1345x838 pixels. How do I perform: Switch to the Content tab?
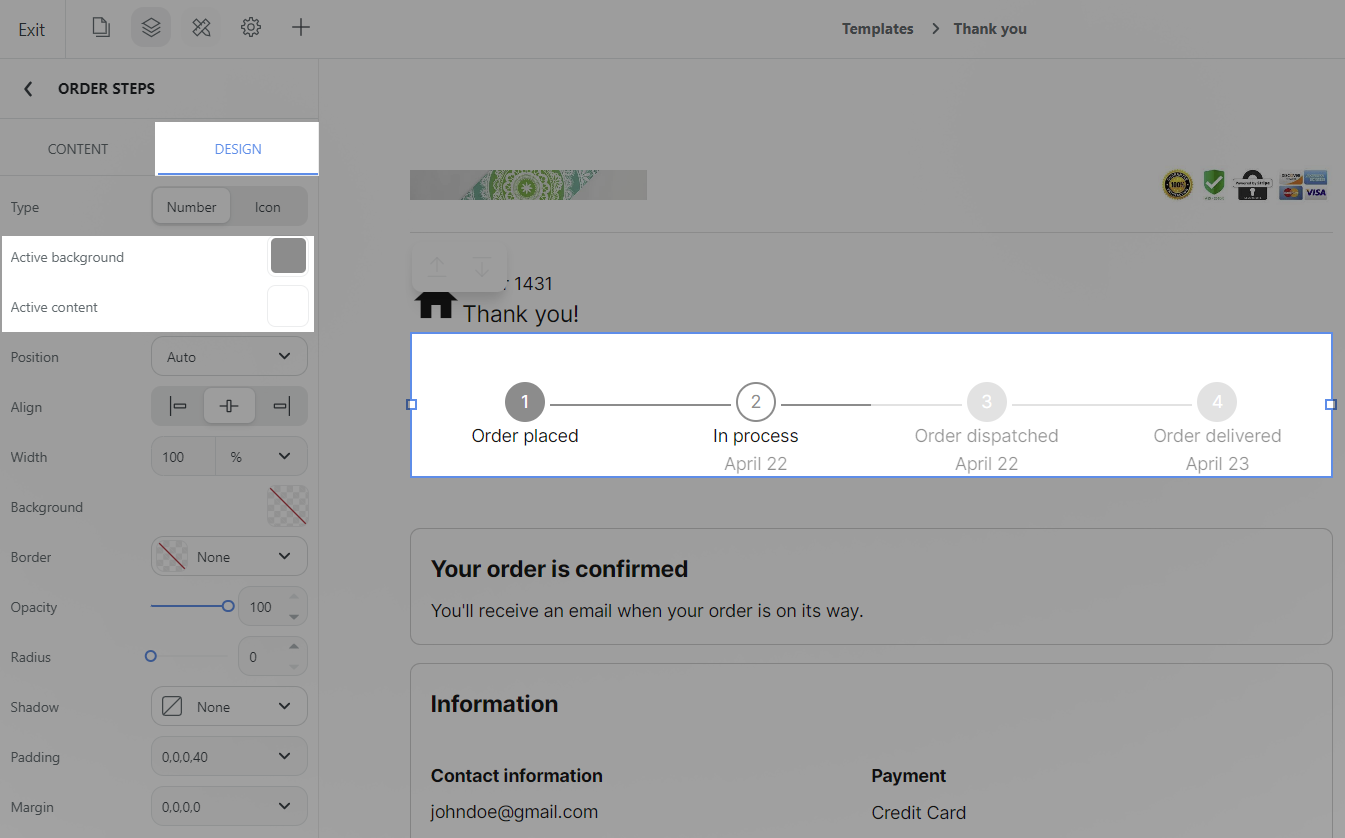[x=78, y=149]
